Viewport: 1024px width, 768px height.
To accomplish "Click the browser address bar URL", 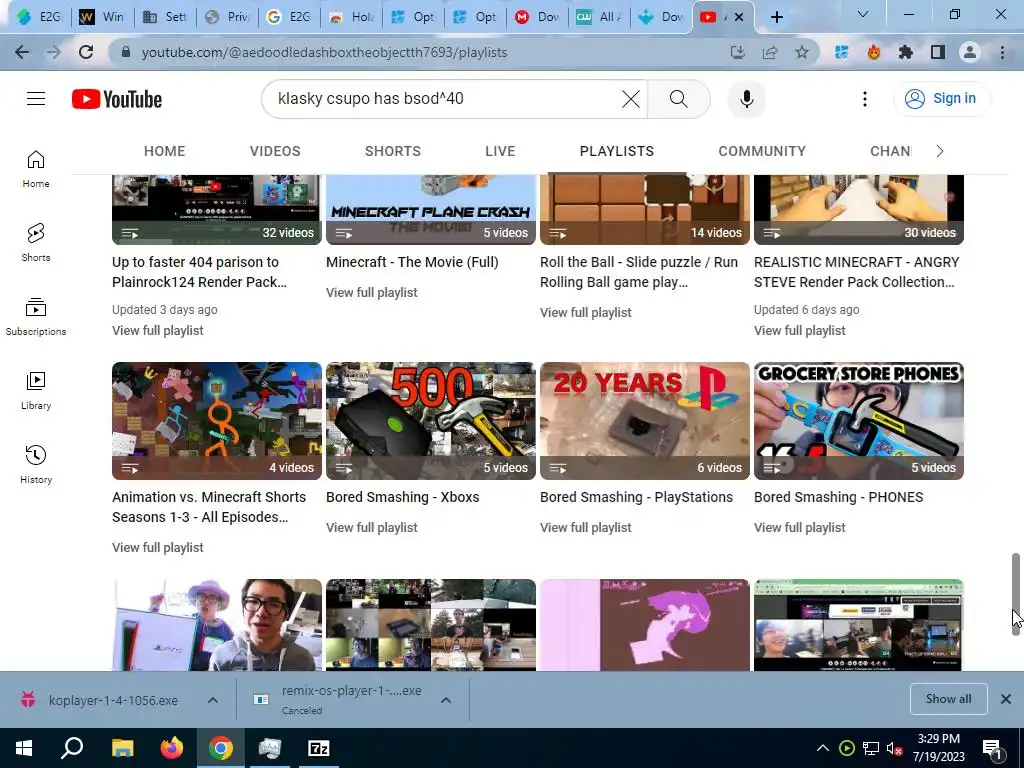I will click(325, 52).
